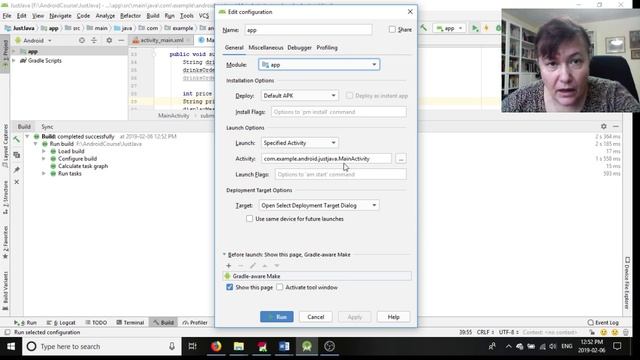The height and width of the screenshot is (360, 640).
Task: Click the project panel settings gear icon
Action: click(109, 40)
